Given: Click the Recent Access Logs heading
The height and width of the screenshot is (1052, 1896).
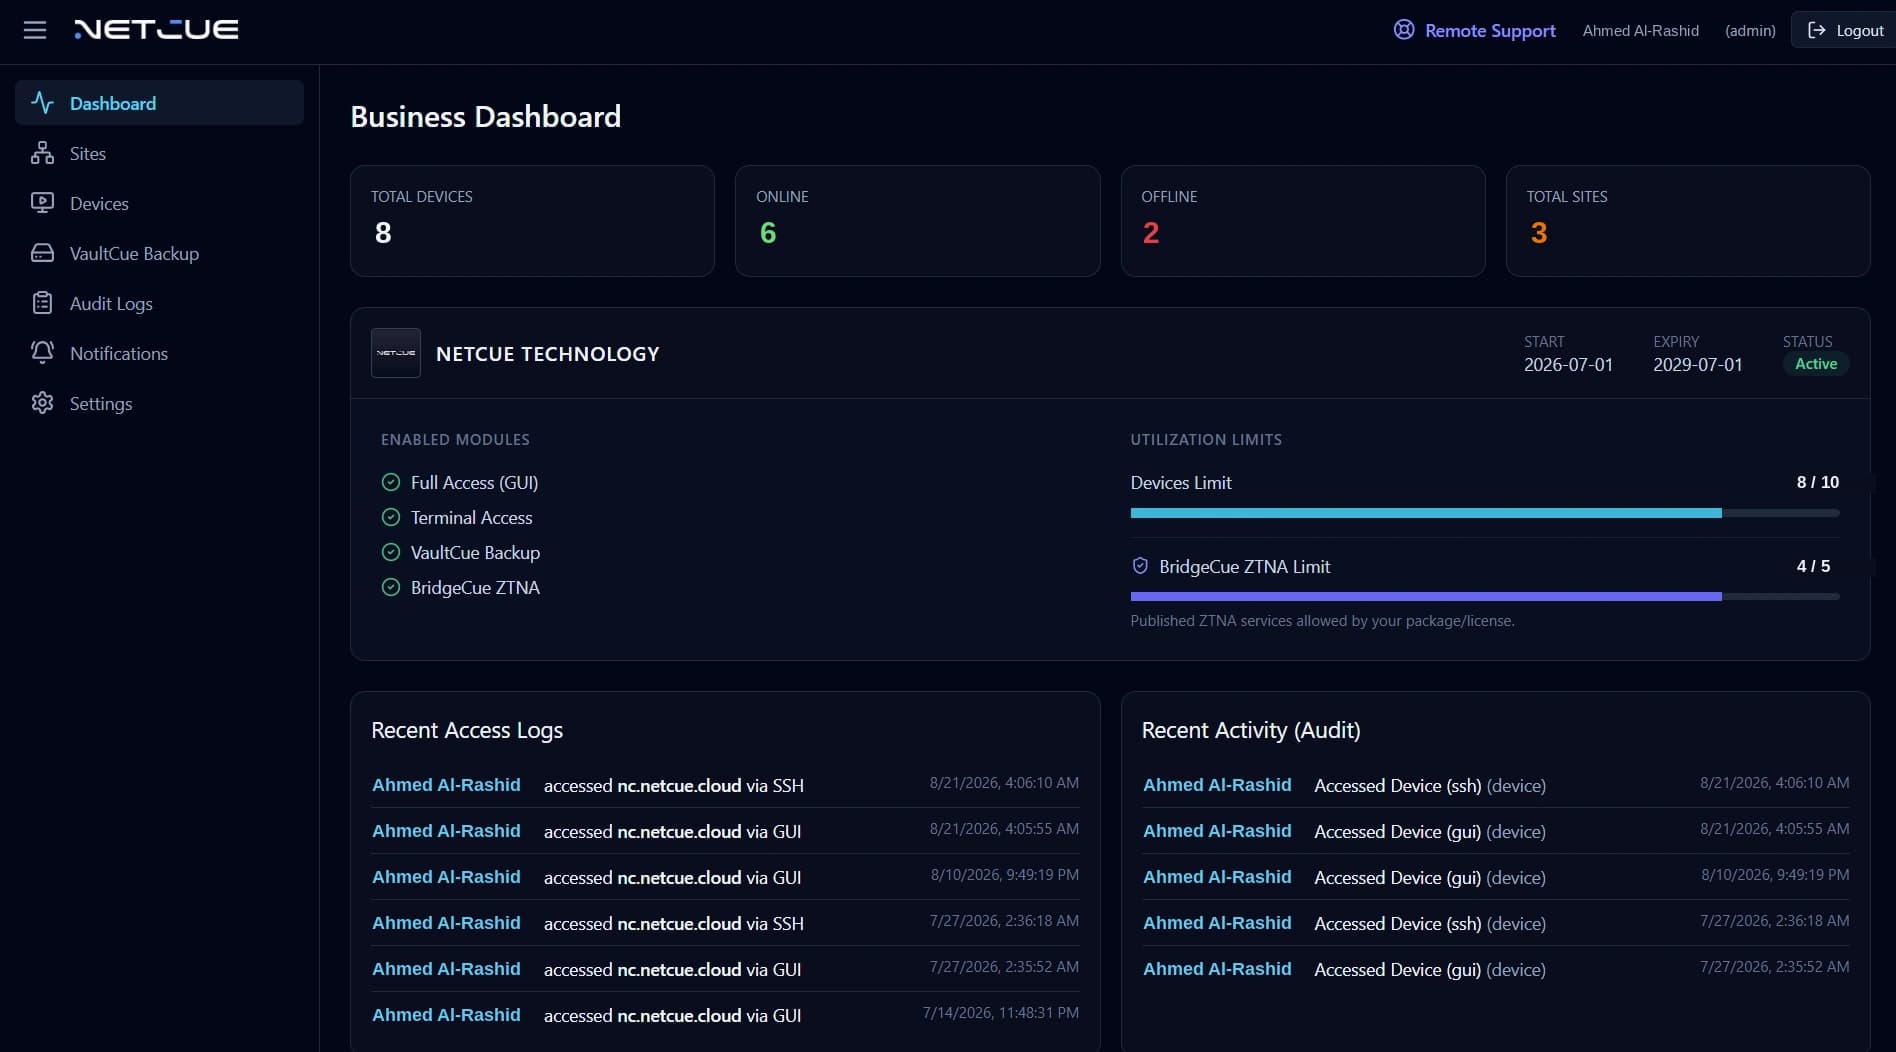Looking at the screenshot, I should pos(467,730).
